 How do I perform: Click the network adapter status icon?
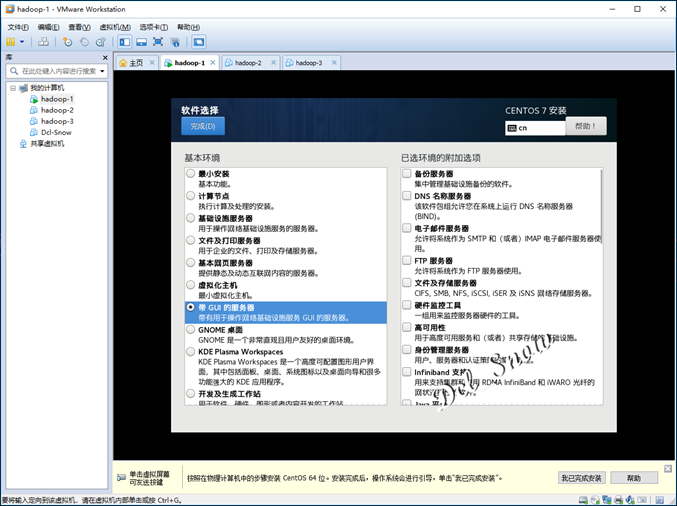point(607,500)
